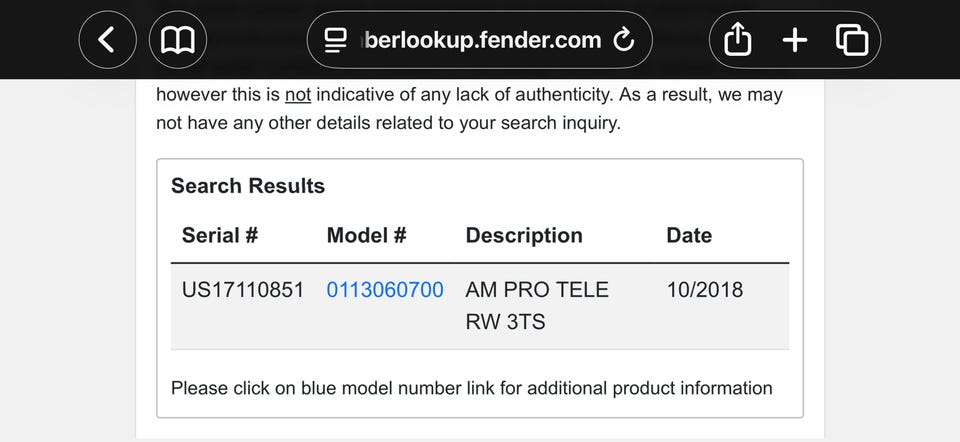
Task: Select the serial number US17110851 cell
Action: pyautogui.click(x=243, y=290)
